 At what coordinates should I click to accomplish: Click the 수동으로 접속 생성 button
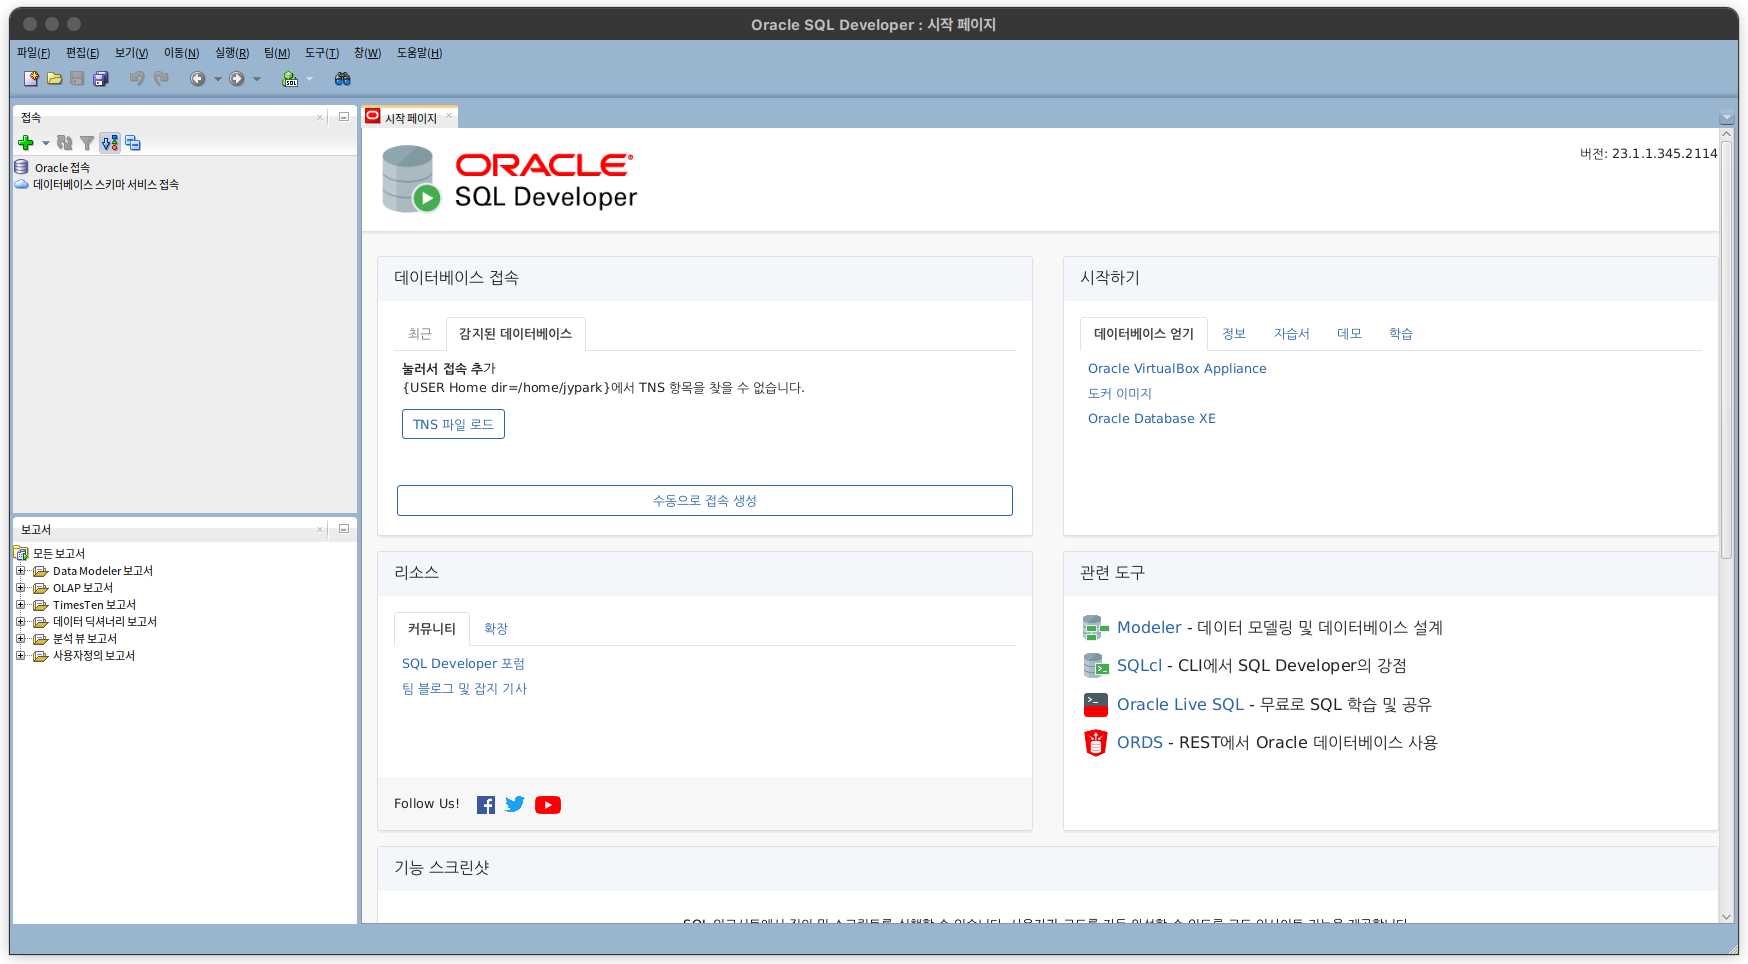tap(705, 500)
